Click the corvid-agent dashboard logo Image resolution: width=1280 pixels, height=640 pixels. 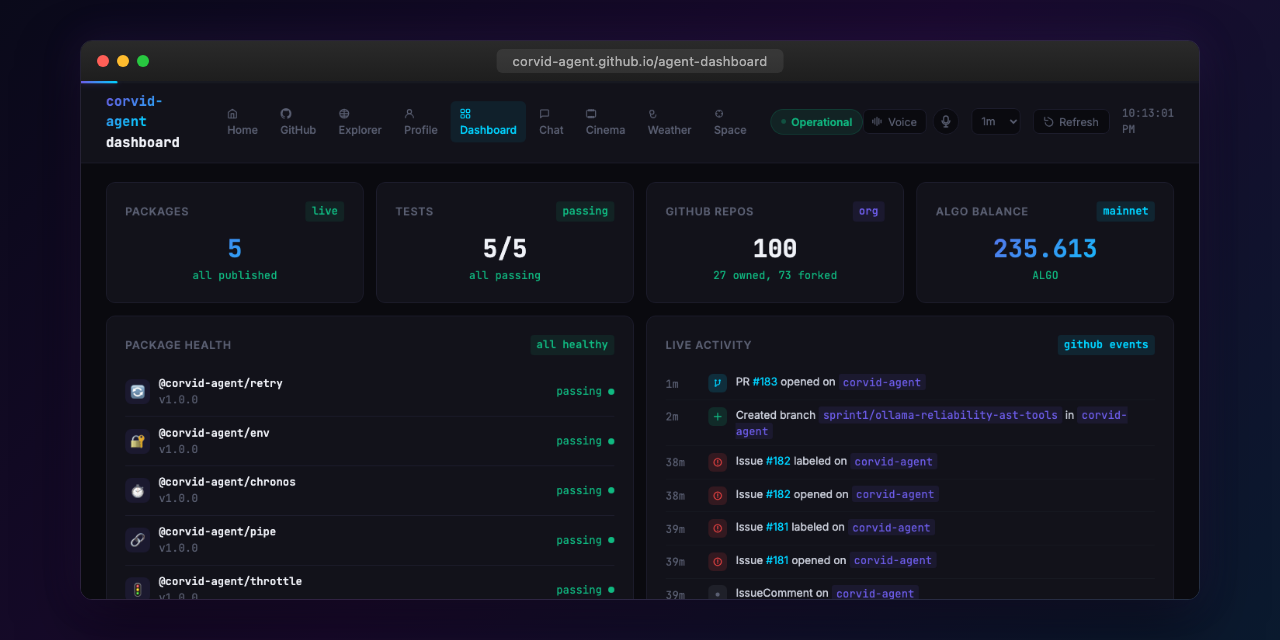pos(143,122)
